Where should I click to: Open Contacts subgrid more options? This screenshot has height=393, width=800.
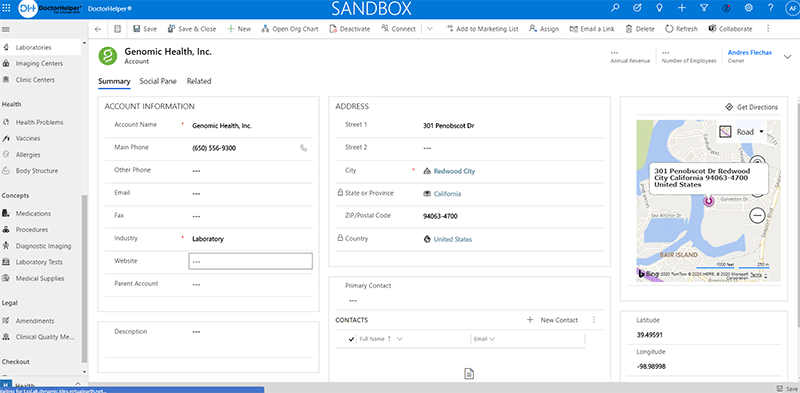click(x=593, y=320)
